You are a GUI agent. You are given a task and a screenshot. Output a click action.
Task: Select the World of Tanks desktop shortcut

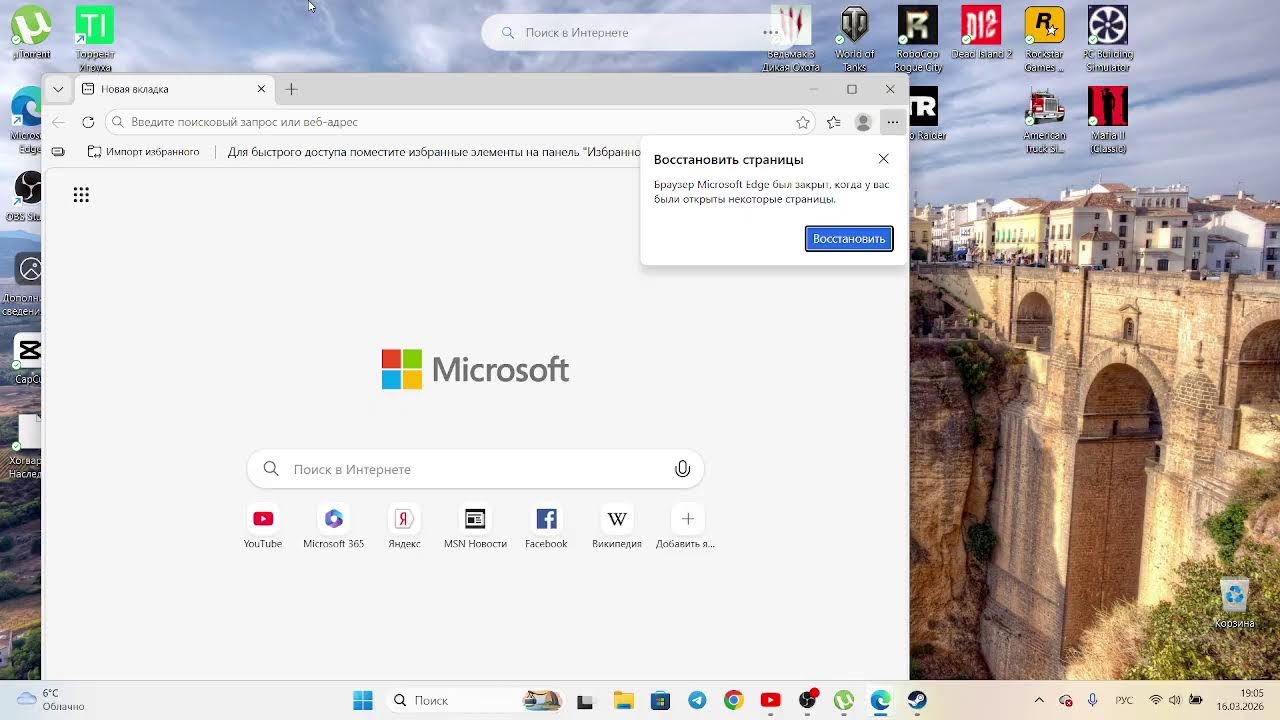pyautogui.click(x=855, y=40)
